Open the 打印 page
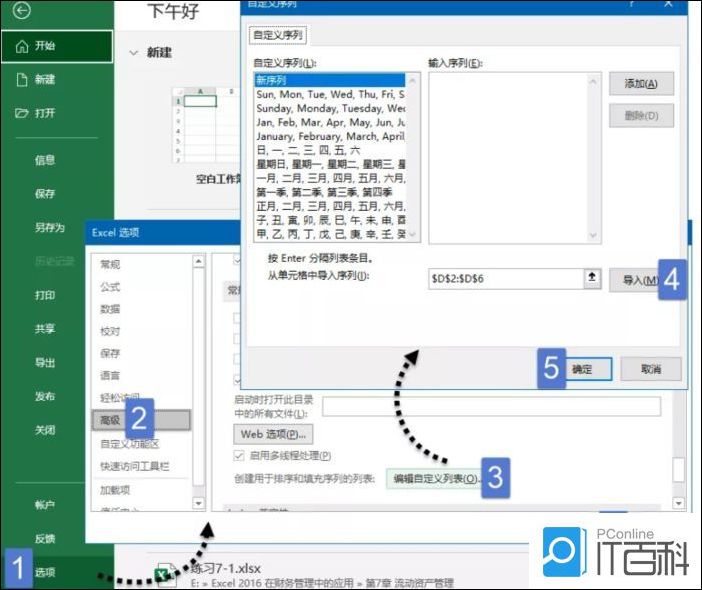This screenshot has width=702, height=590. point(45,295)
